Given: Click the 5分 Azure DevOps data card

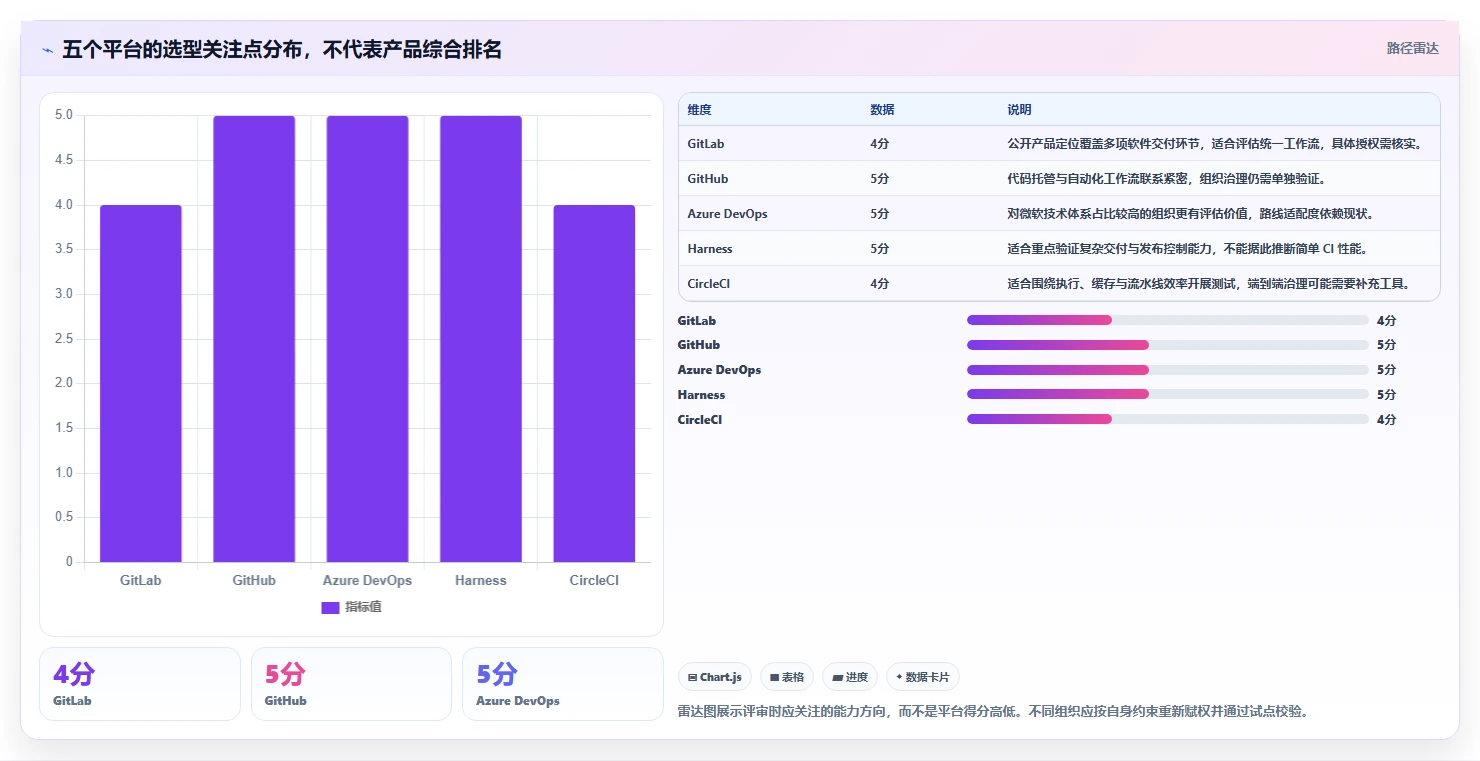Looking at the screenshot, I should (563, 684).
